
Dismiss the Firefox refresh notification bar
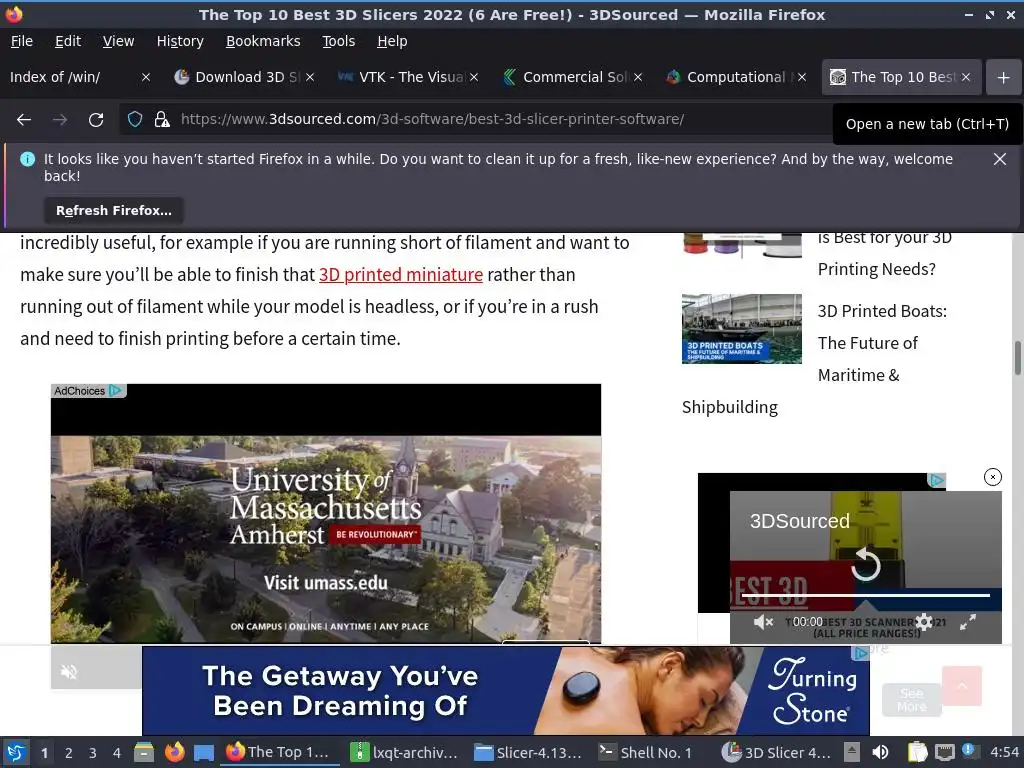(999, 159)
